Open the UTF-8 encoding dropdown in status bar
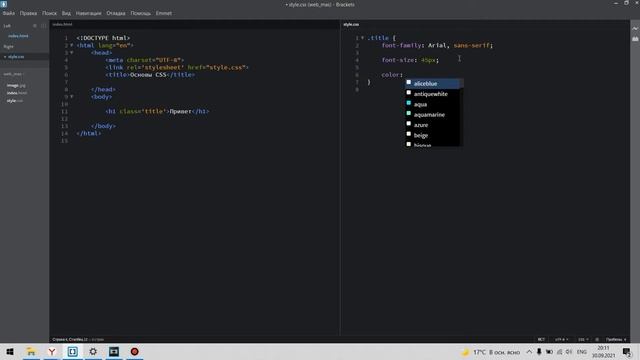640x360 pixels. coord(561,339)
